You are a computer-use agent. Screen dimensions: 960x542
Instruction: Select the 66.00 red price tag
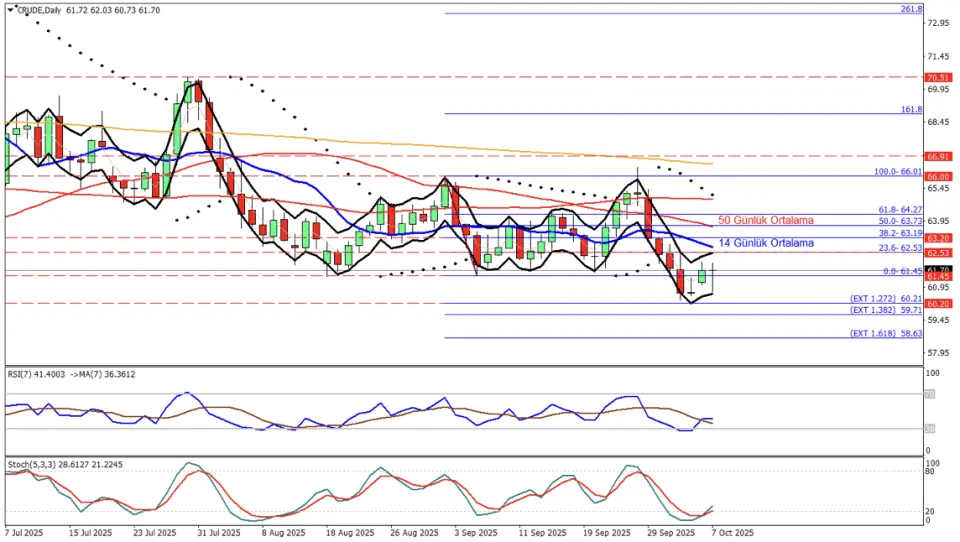937,176
